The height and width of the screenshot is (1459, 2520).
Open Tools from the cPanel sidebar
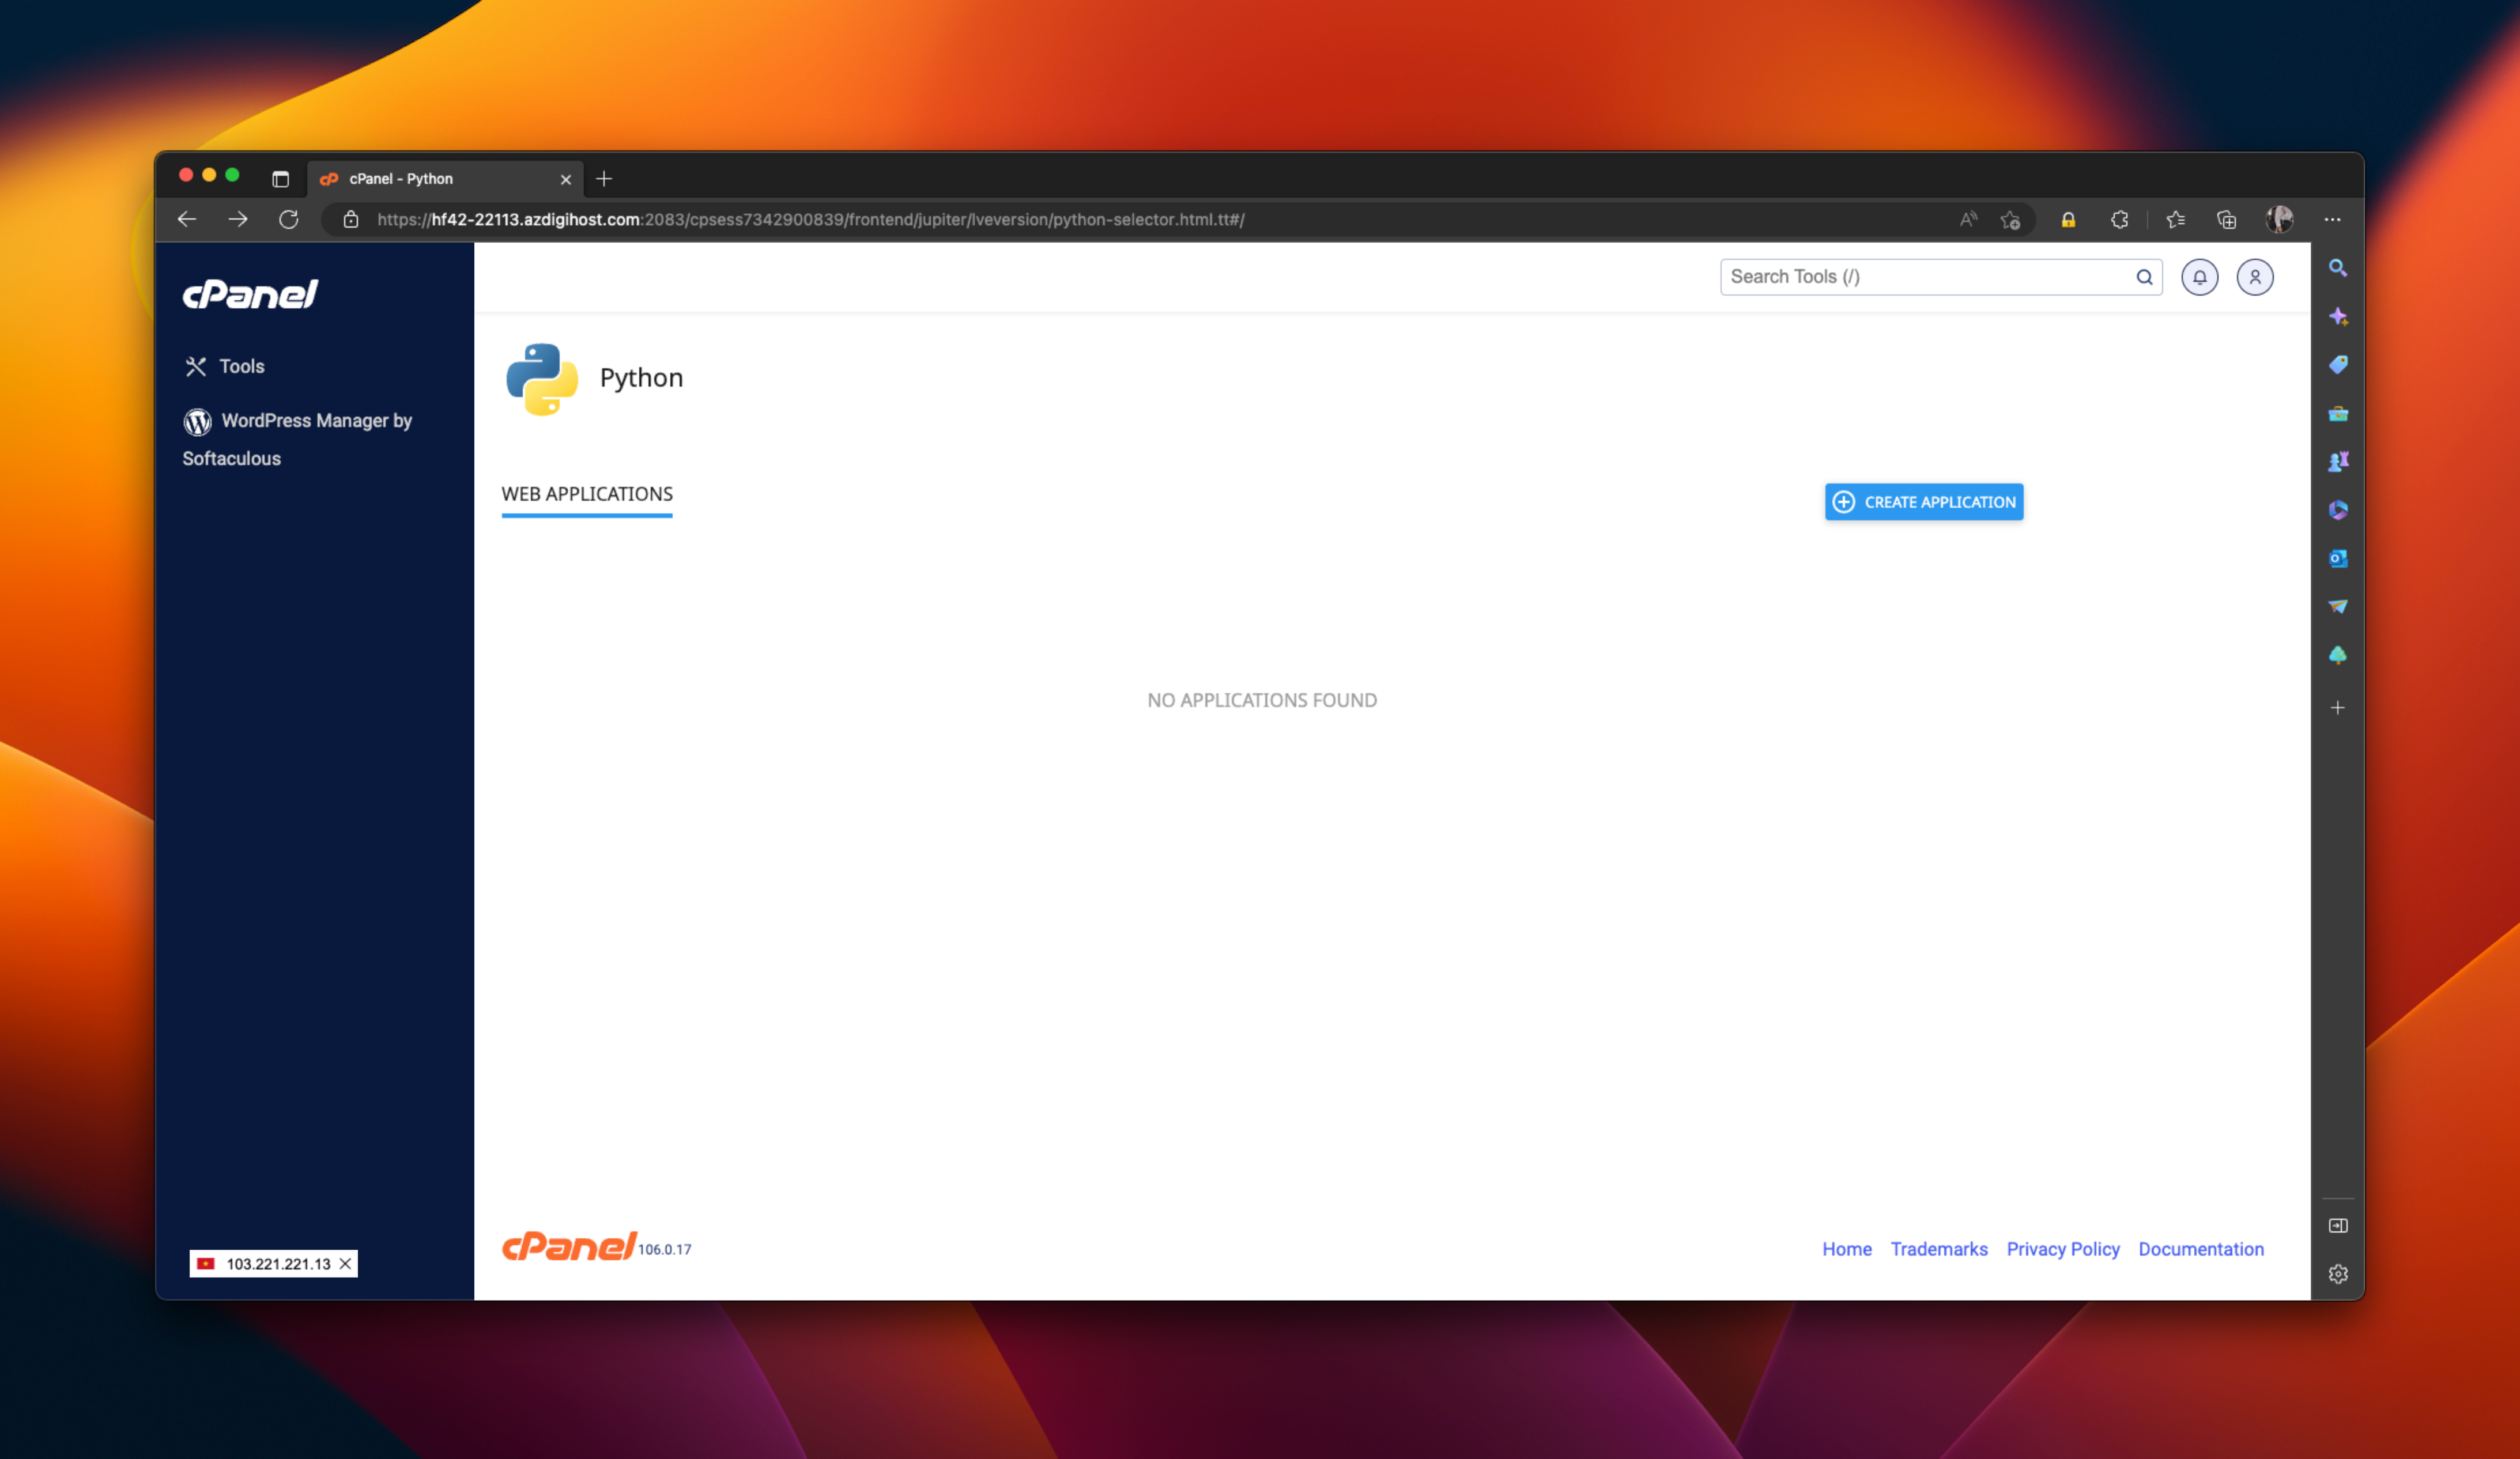(241, 366)
